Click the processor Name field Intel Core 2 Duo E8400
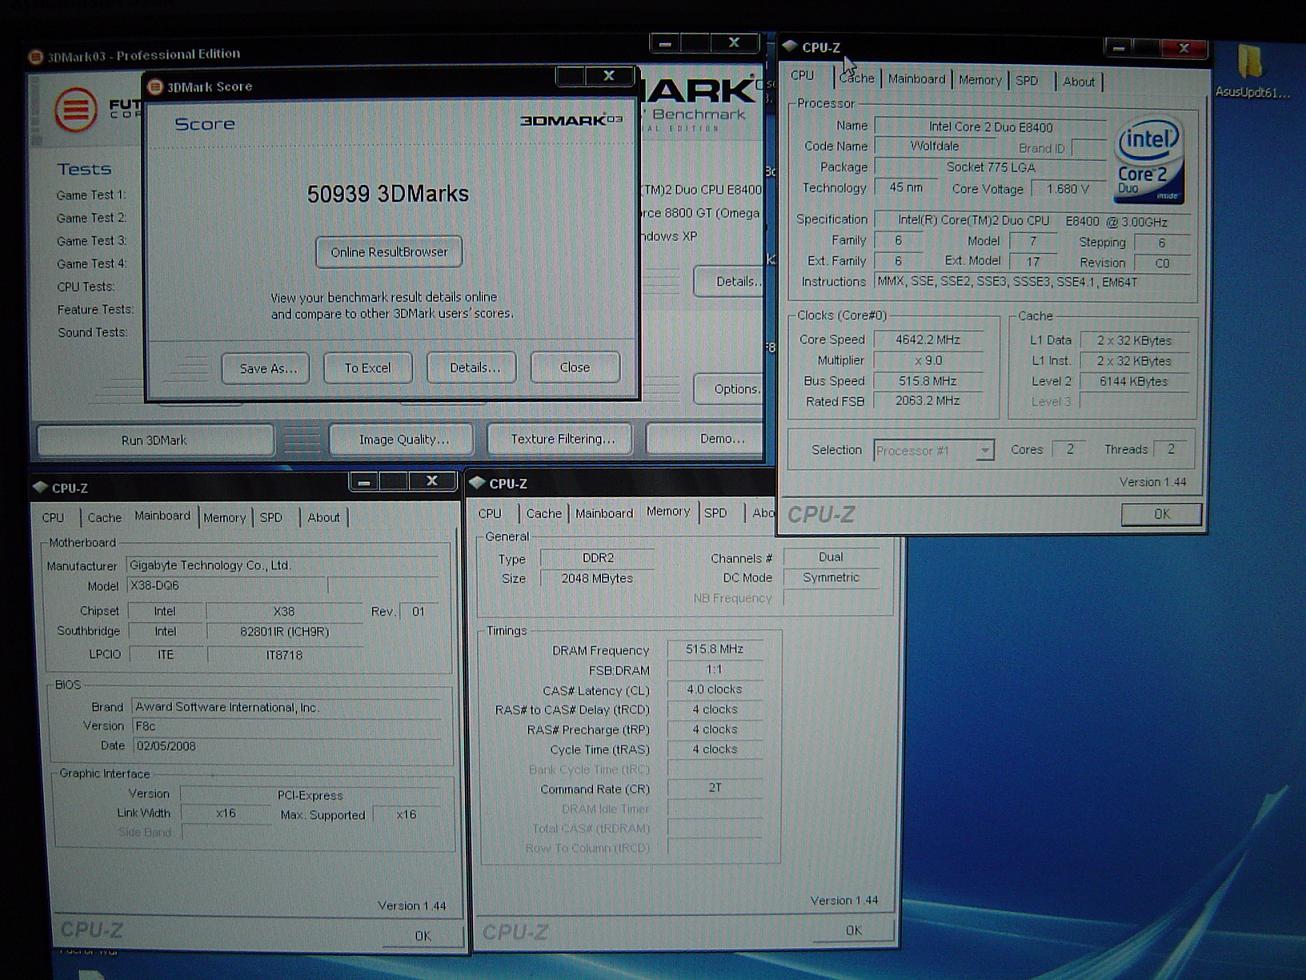The height and width of the screenshot is (980, 1306). tap(990, 127)
